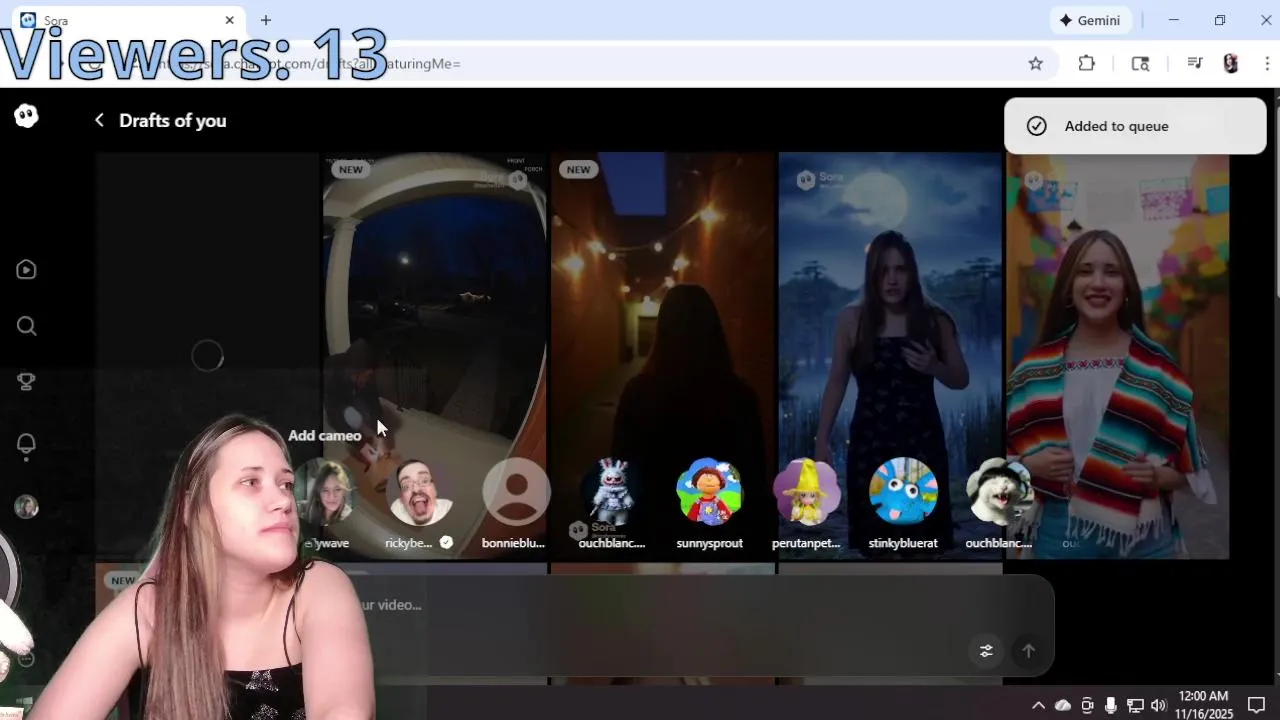Open Chrome media controls icon
This screenshot has height=720, width=1280.
(x=1195, y=64)
